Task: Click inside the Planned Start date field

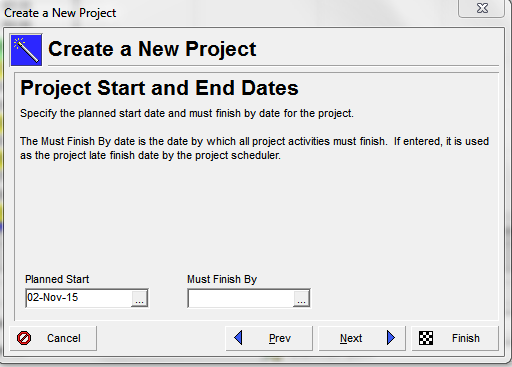Action: click(79, 298)
